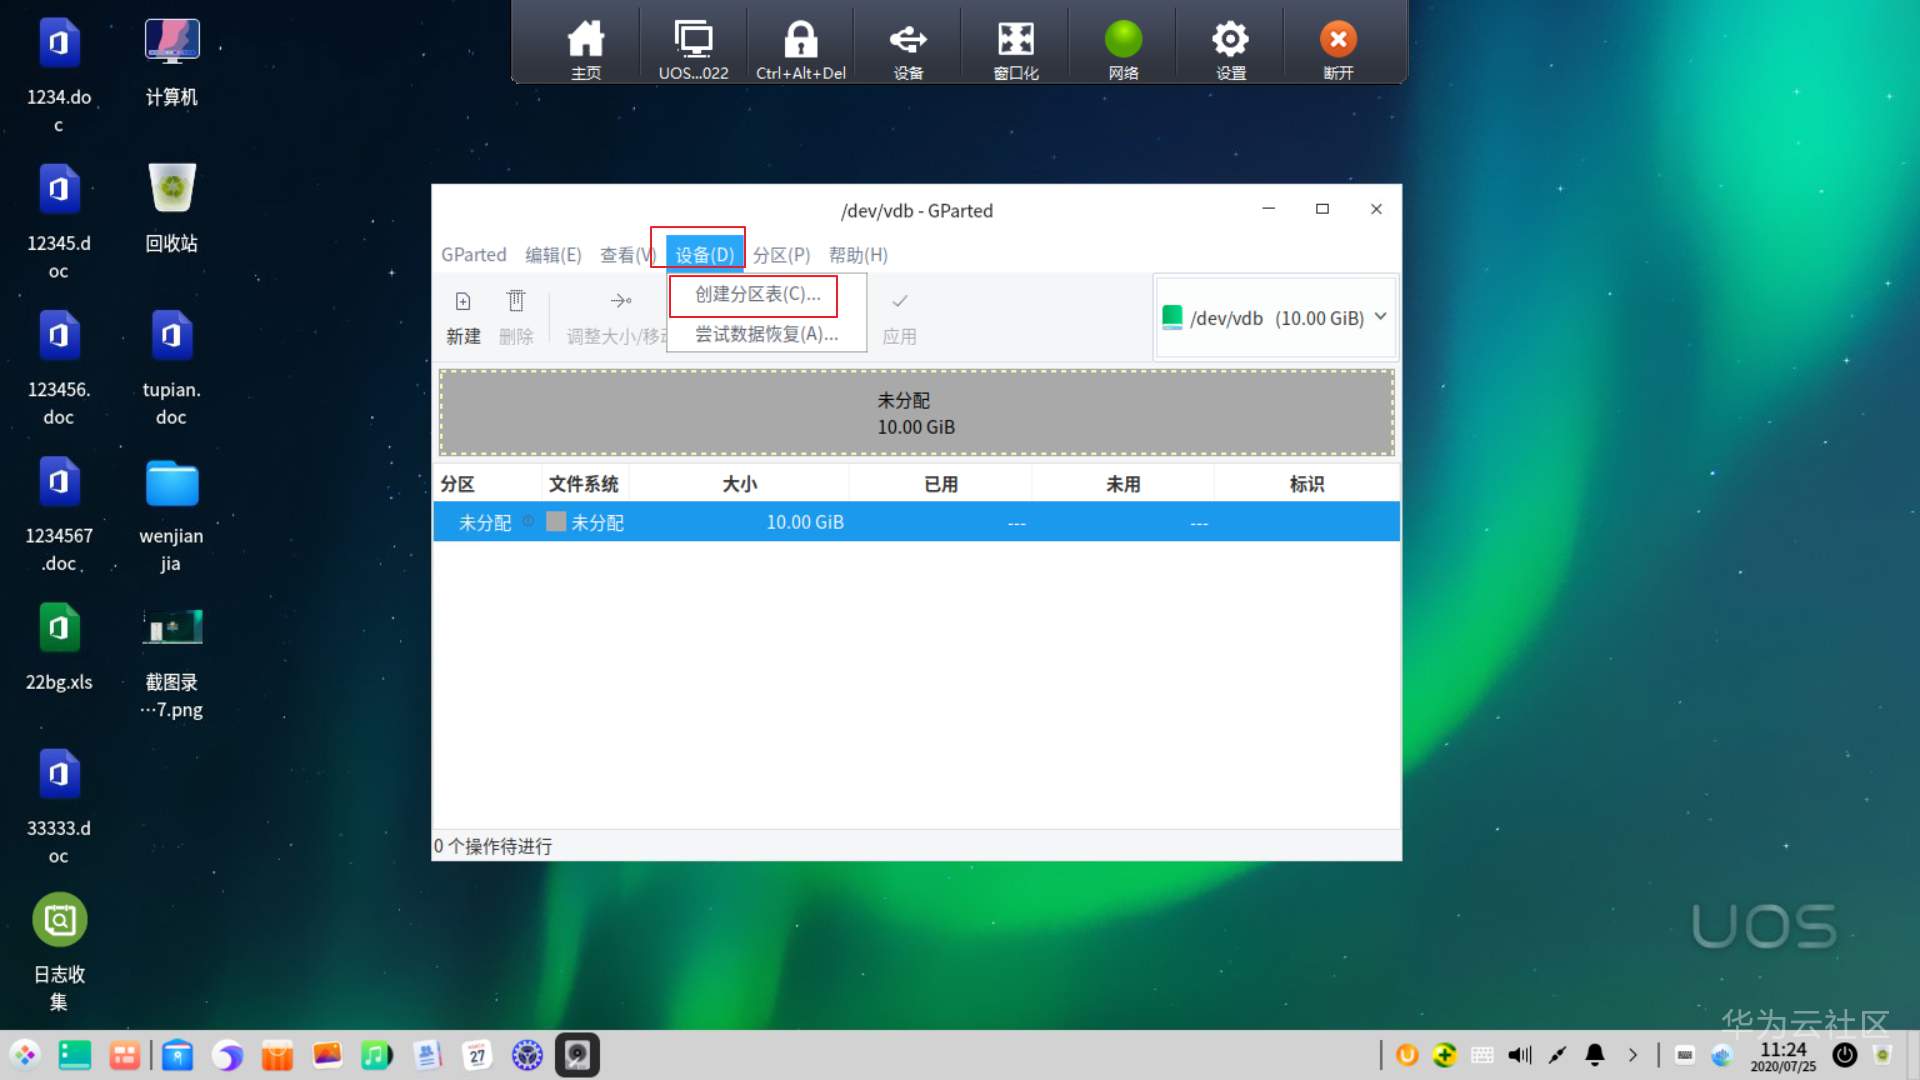Click the Delete trash toolbar icon

(516, 302)
